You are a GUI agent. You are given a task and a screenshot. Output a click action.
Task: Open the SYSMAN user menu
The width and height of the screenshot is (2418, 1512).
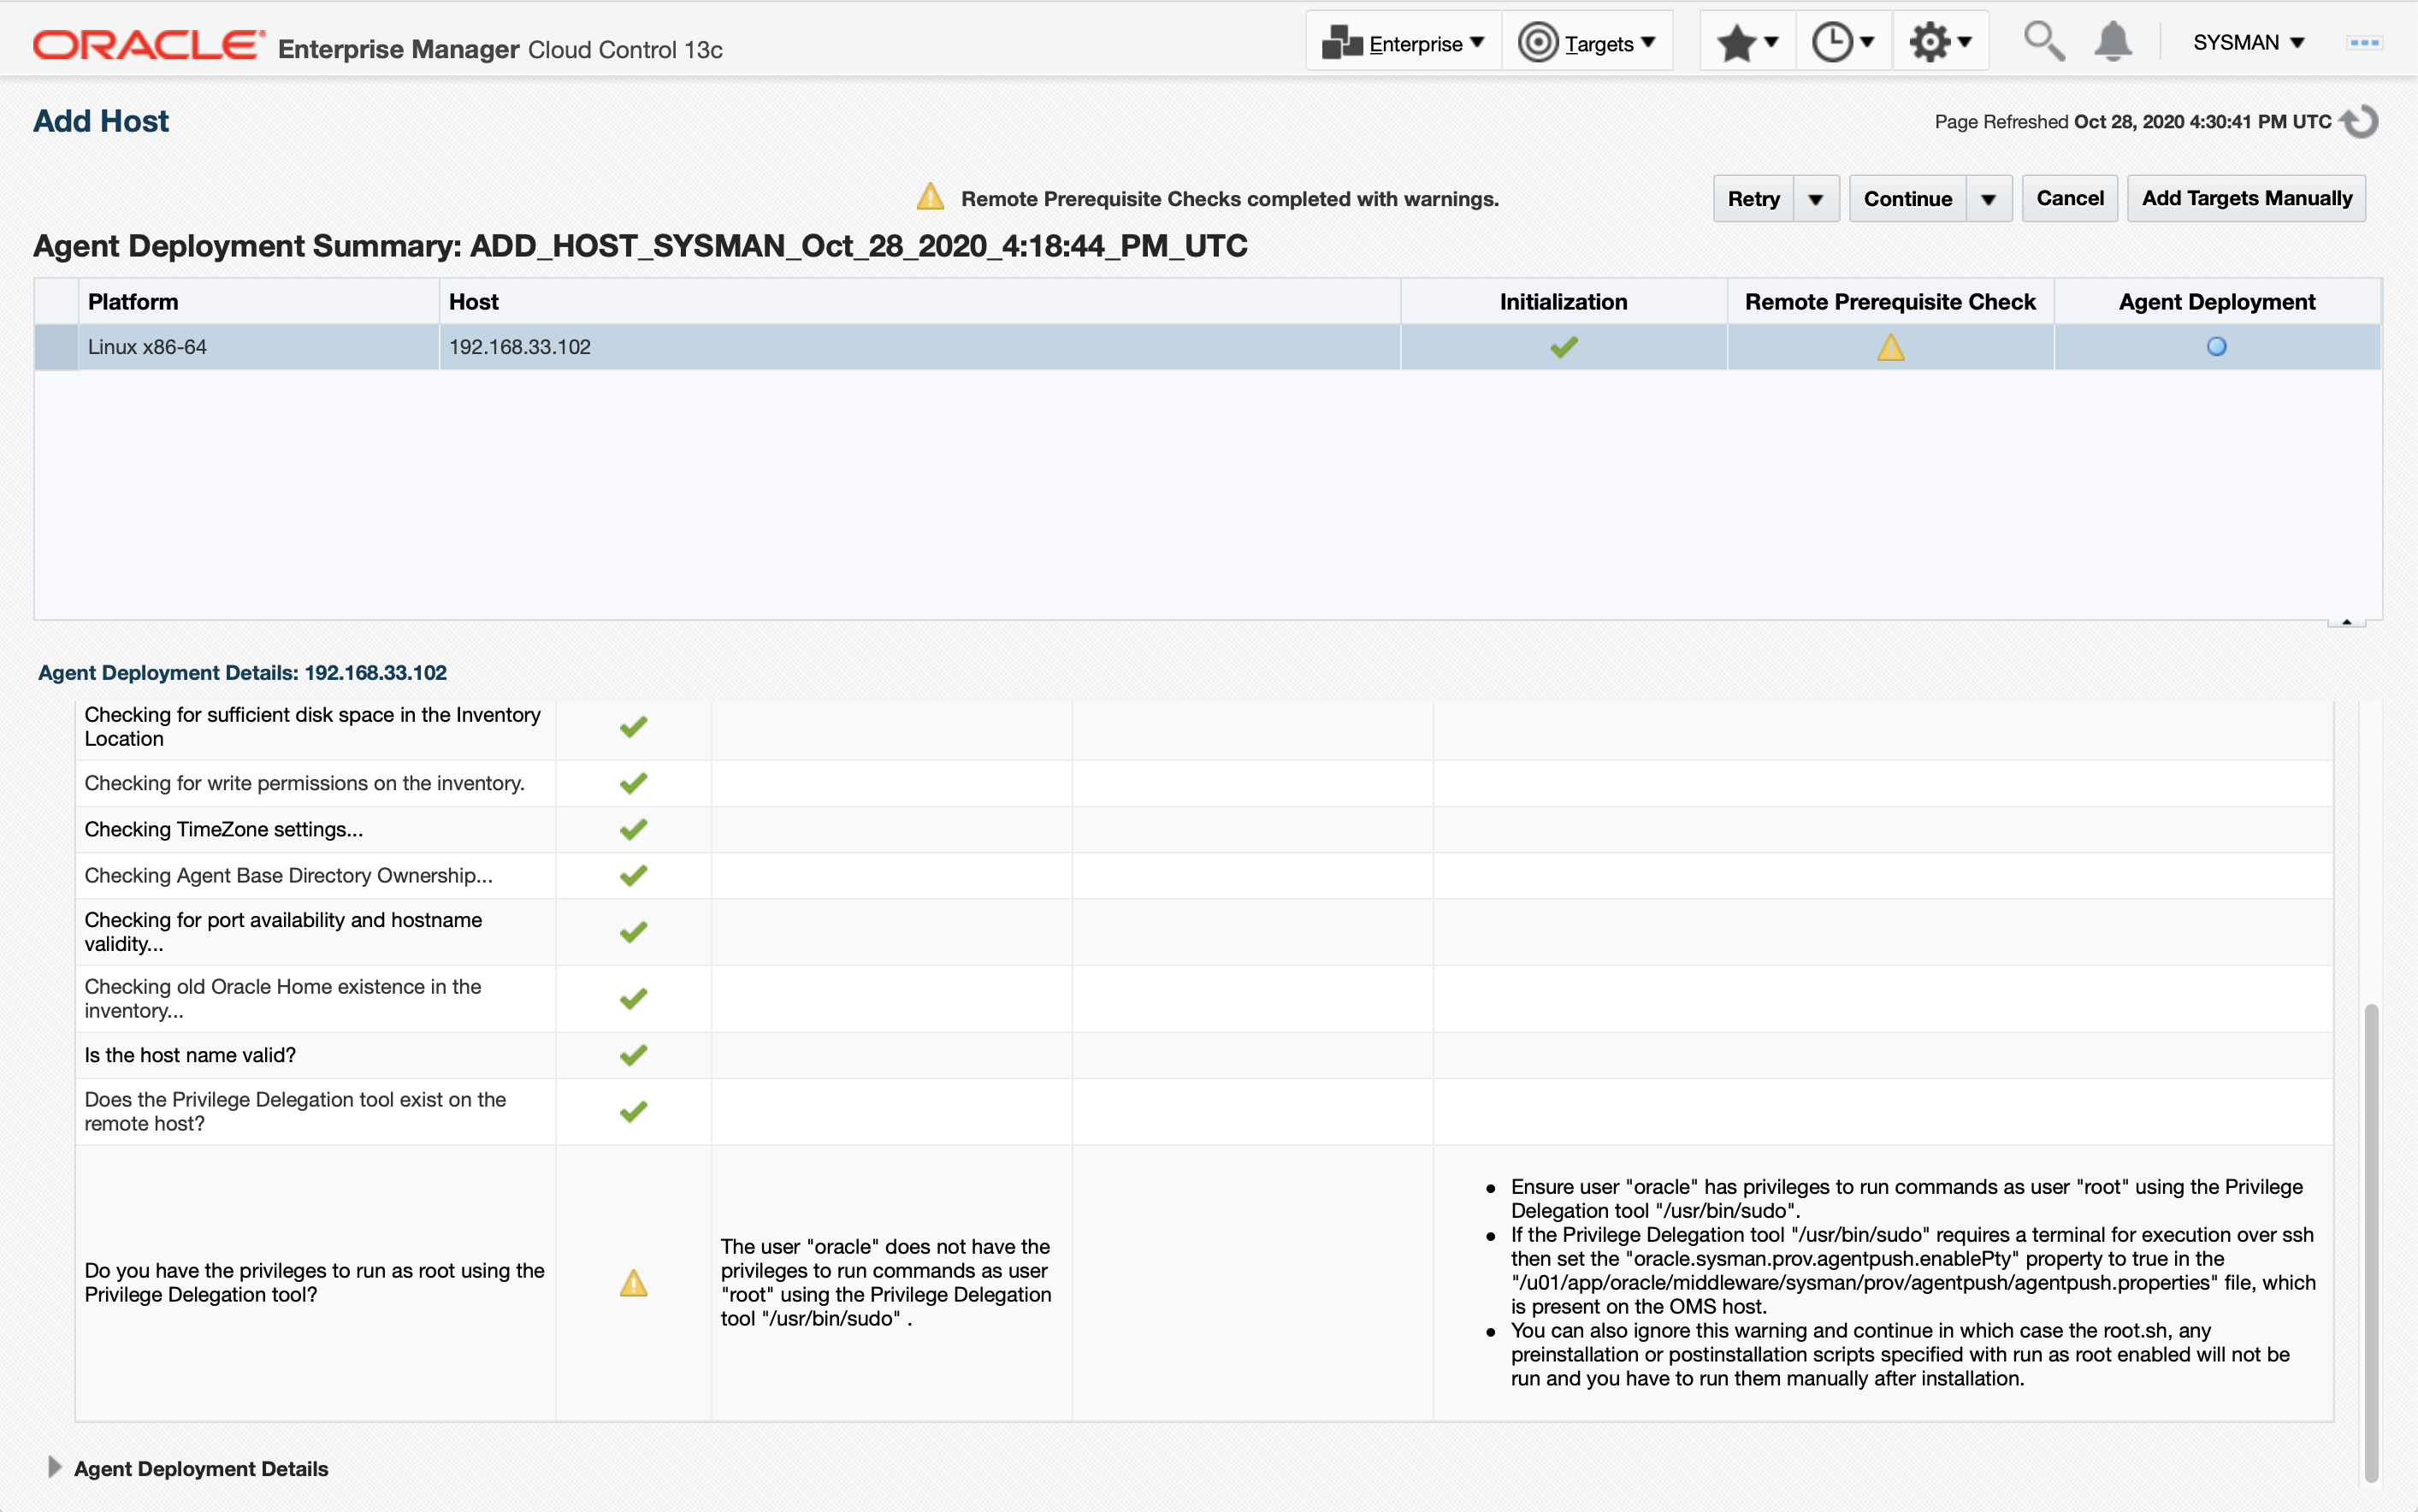click(x=2248, y=43)
